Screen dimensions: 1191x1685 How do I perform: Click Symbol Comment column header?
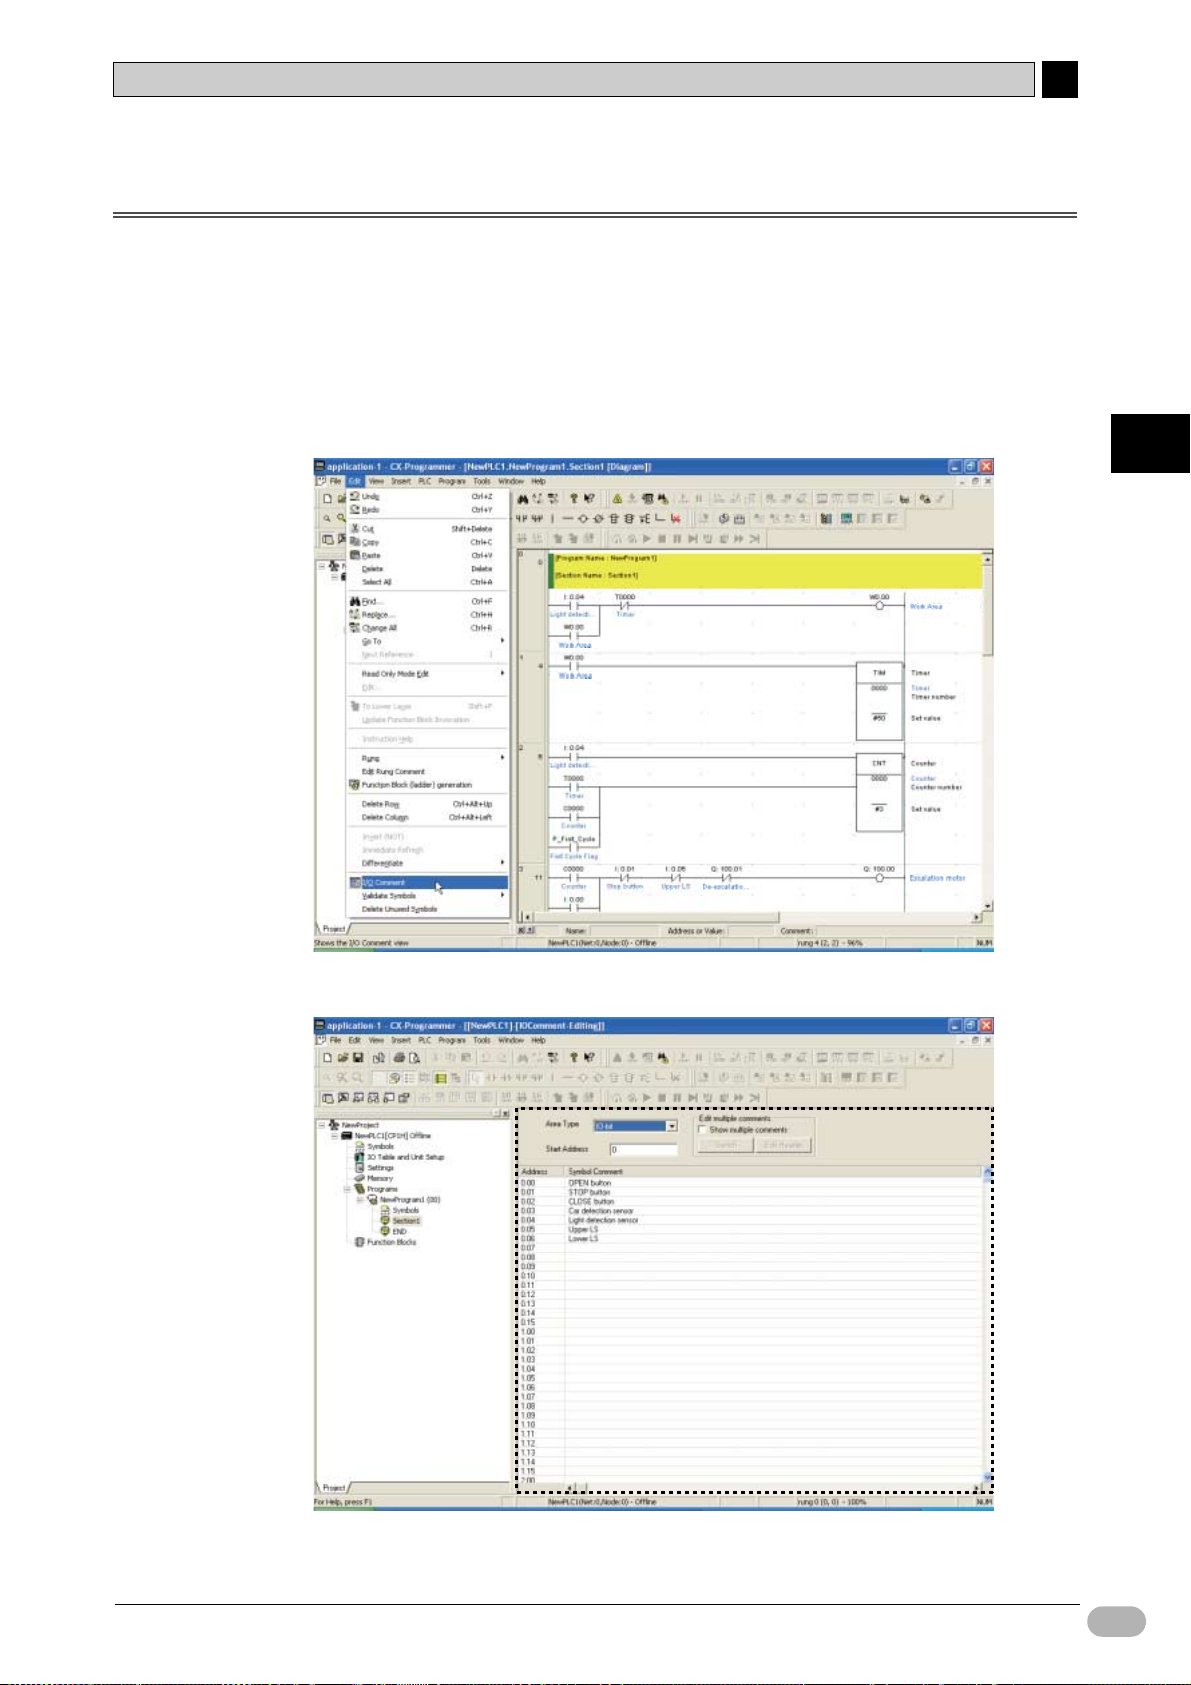[x=773, y=1171]
